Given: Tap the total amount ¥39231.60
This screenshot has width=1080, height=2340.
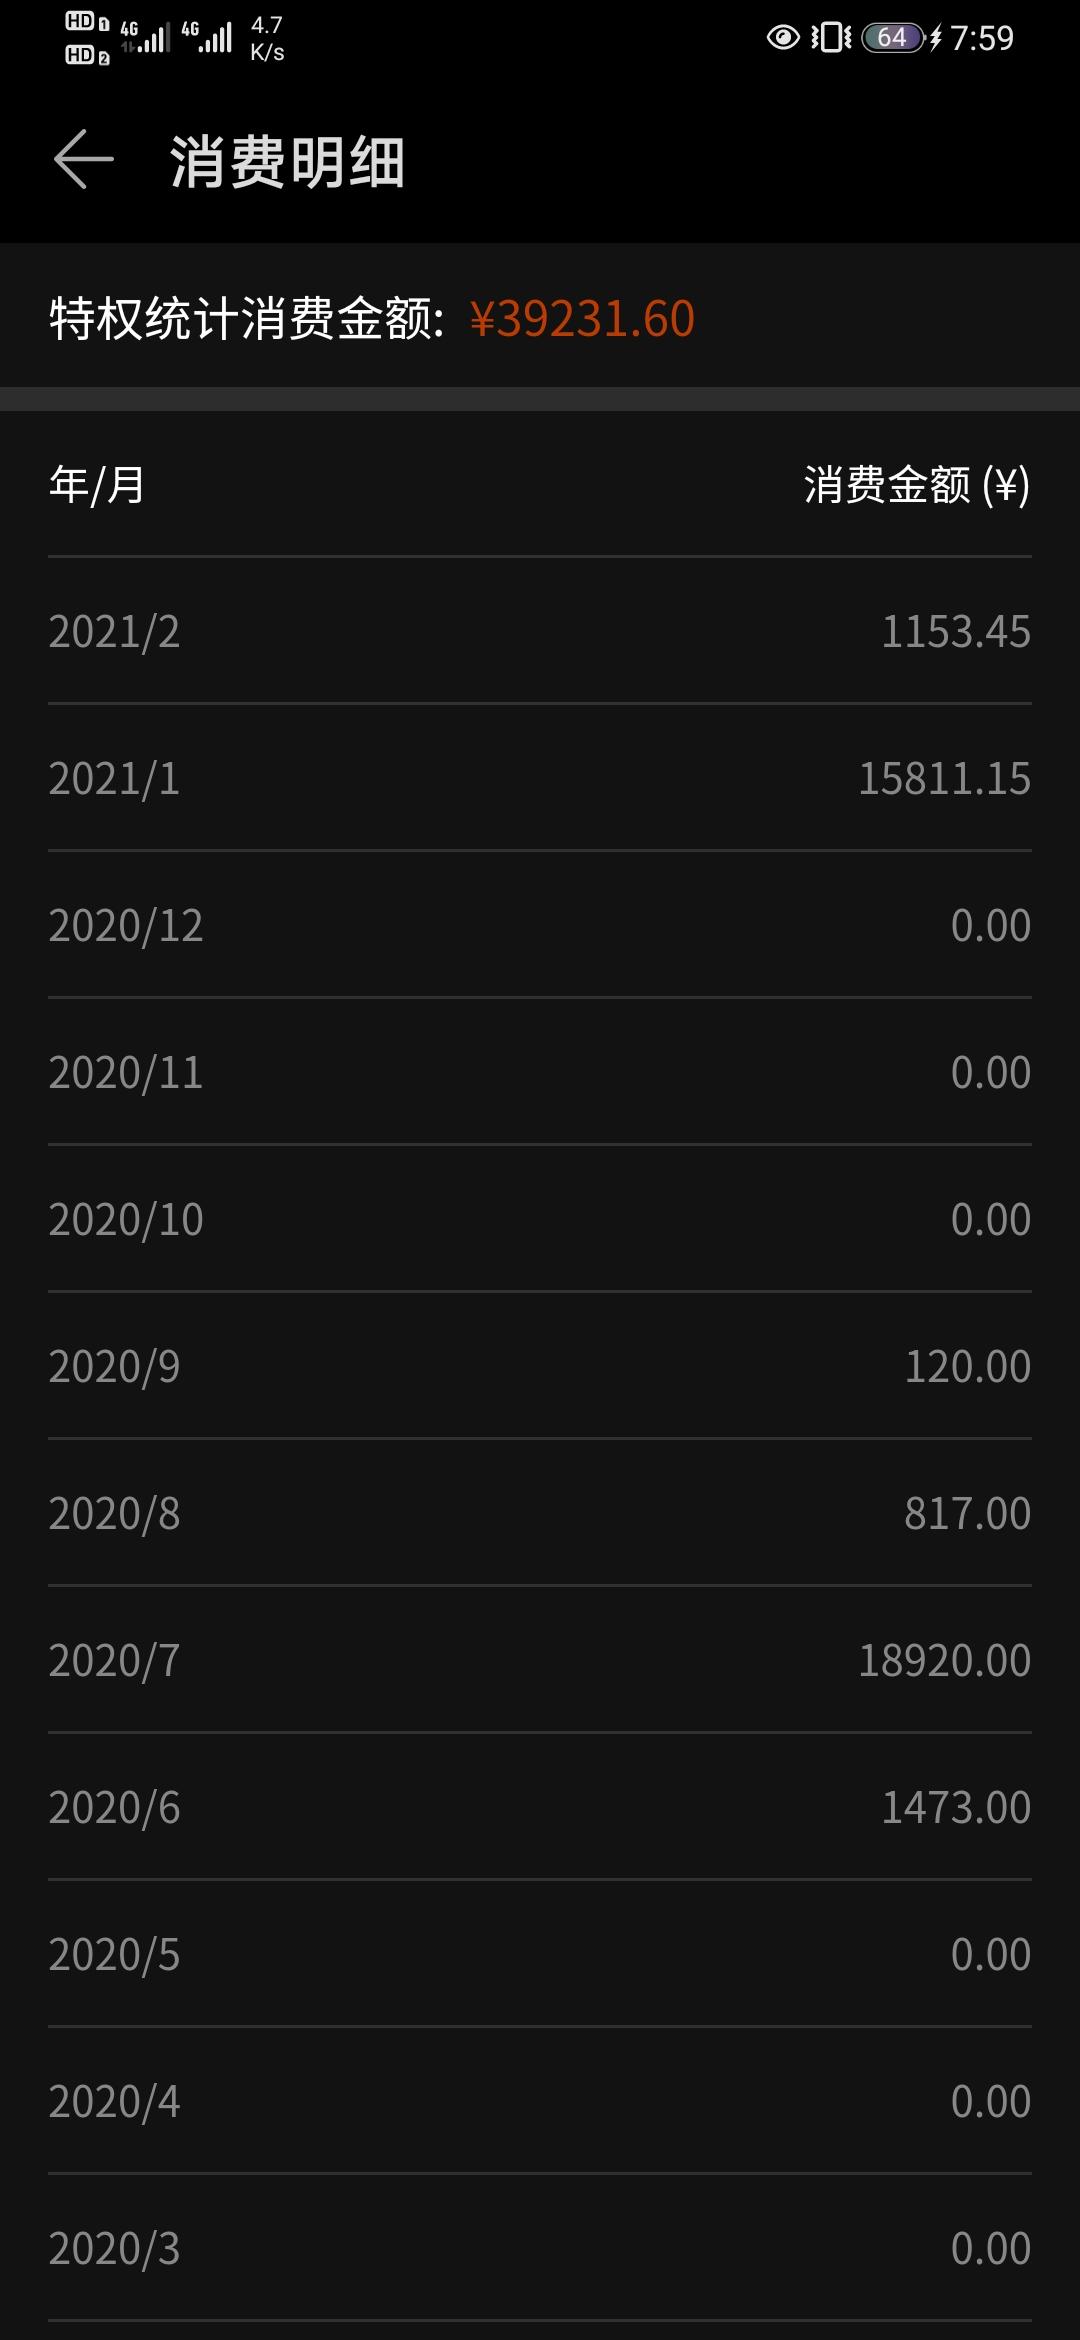Looking at the screenshot, I should tap(582, 319).
